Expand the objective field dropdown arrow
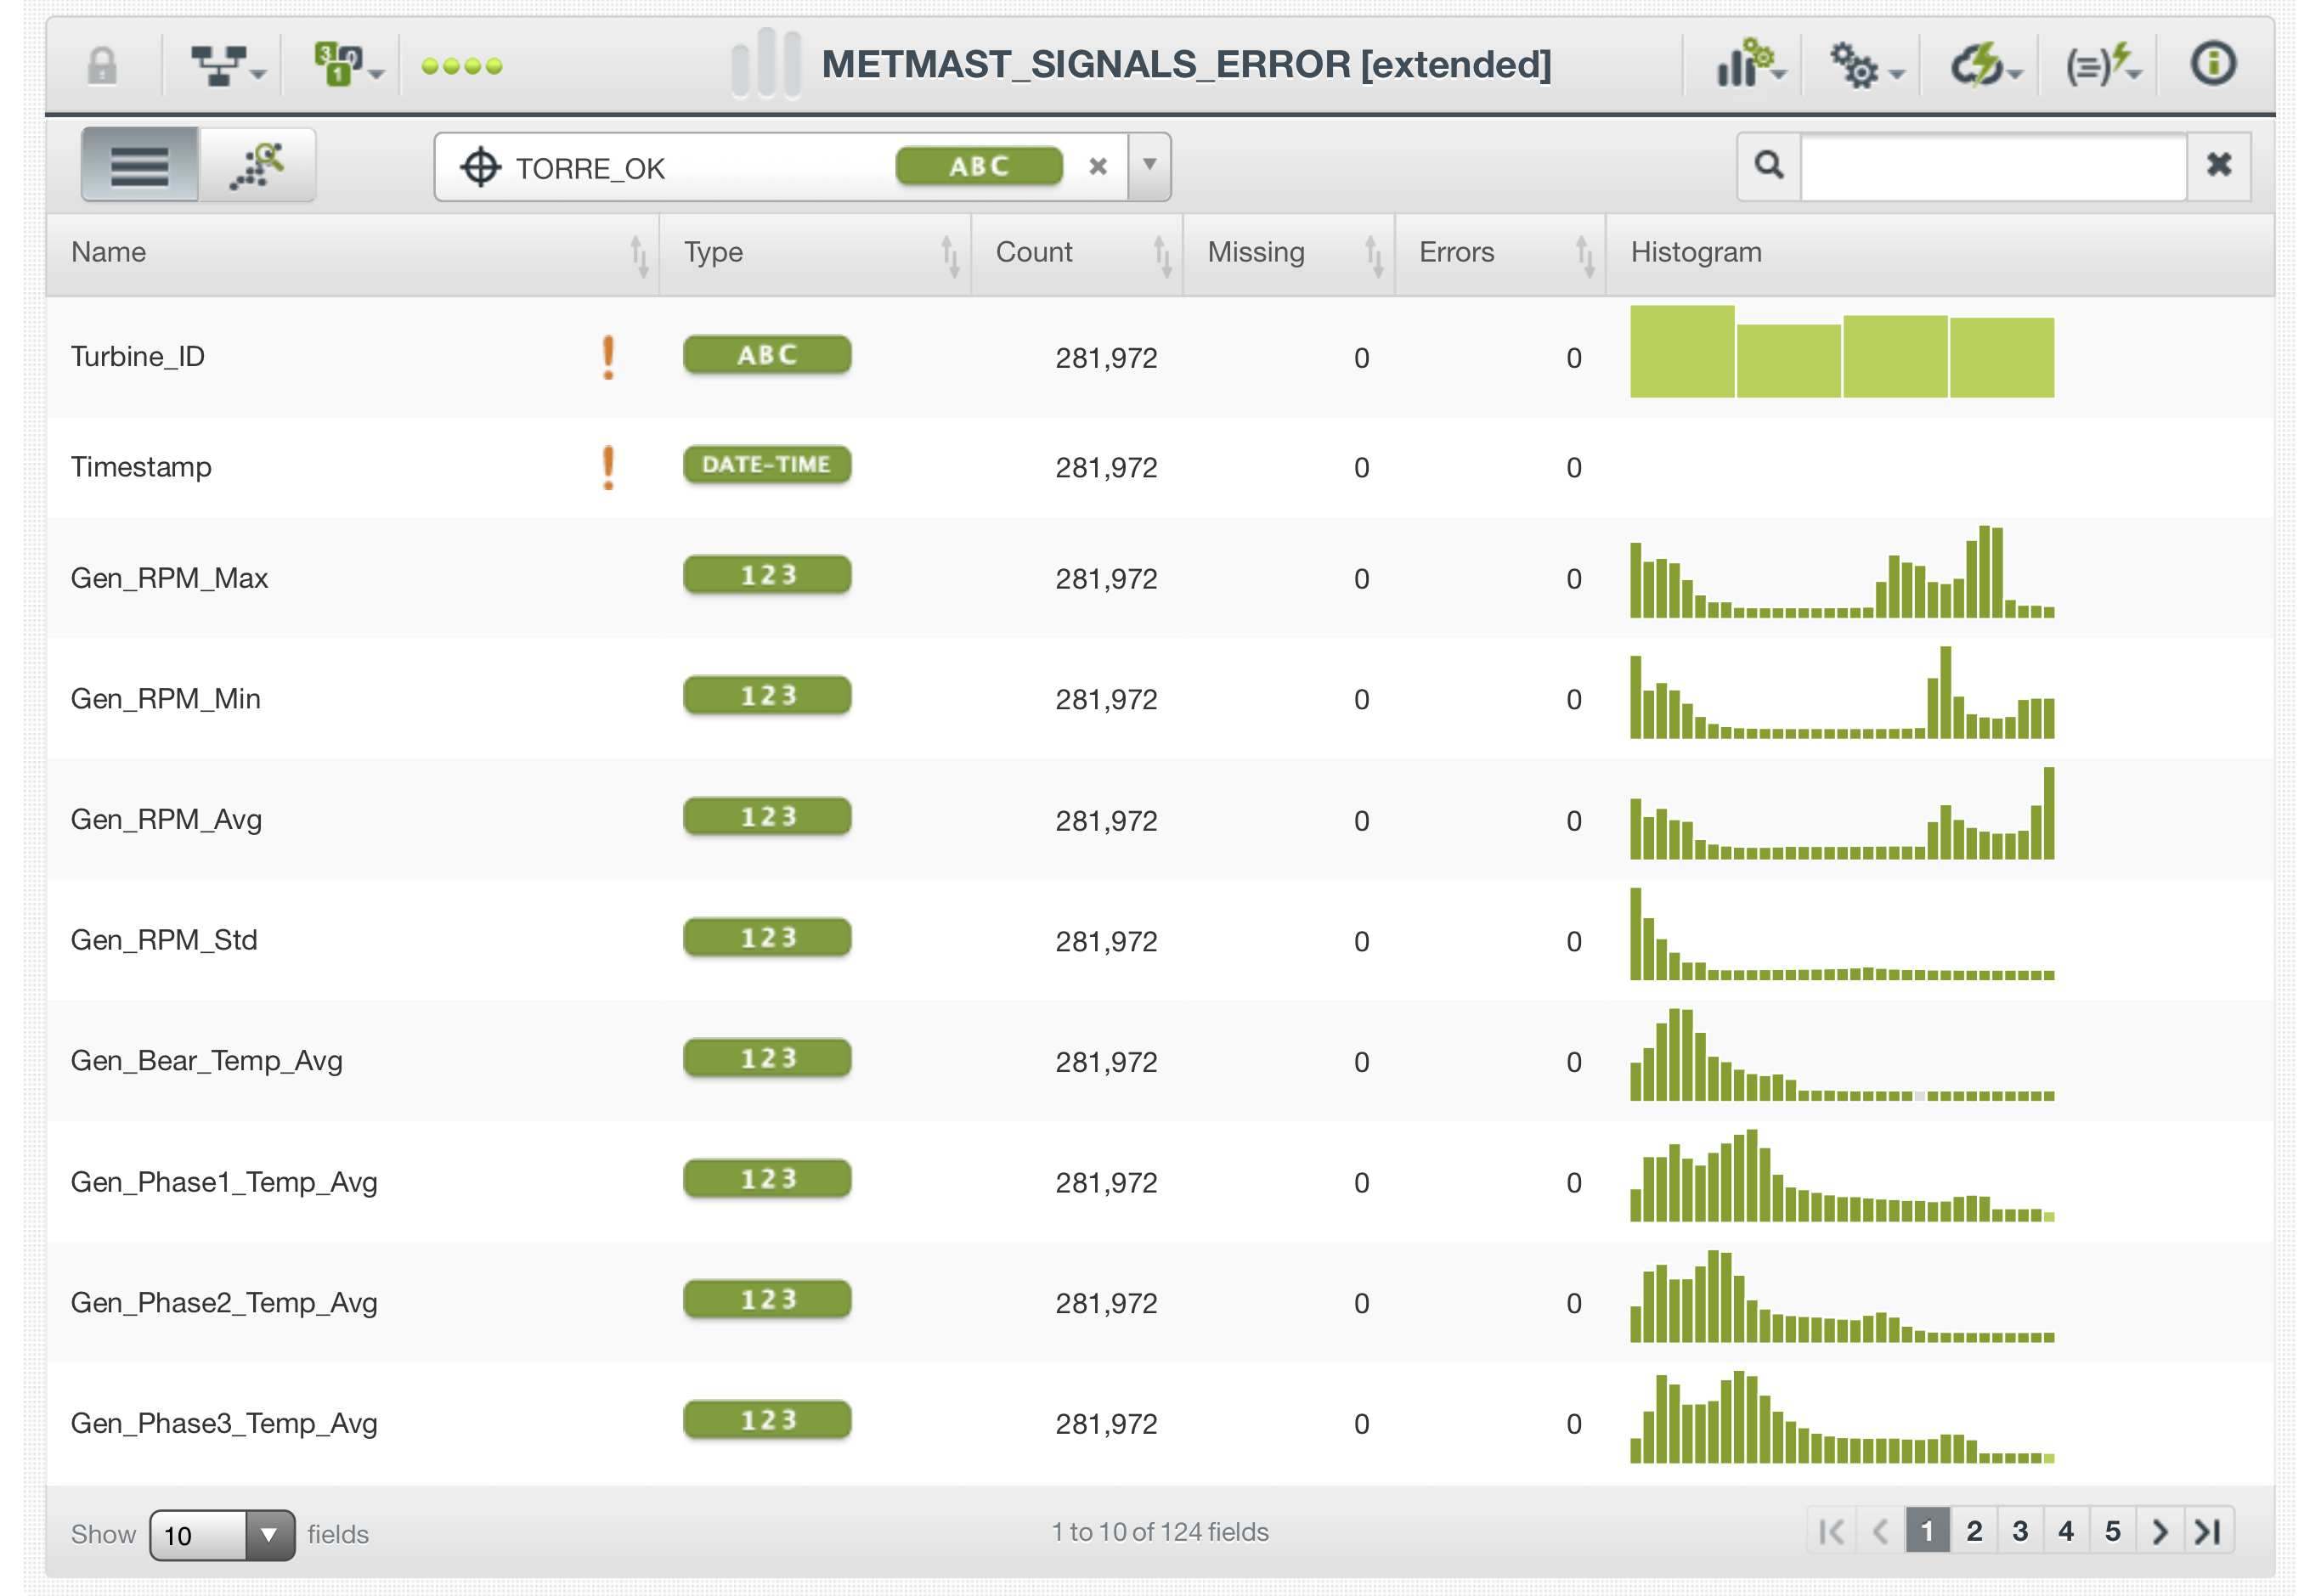Viewport: 2321px width, 1596px height. (x=1149, y=165)
